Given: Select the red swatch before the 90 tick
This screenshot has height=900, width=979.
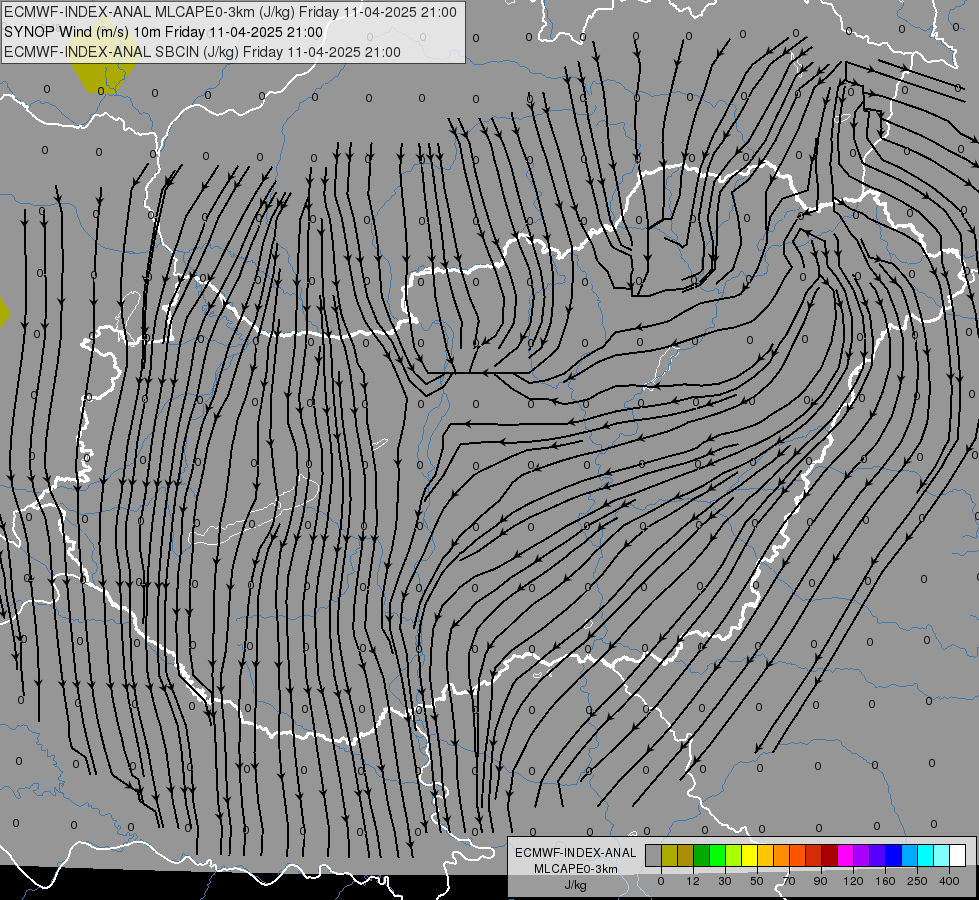Looking at the screenshot, I should point(814,856).
